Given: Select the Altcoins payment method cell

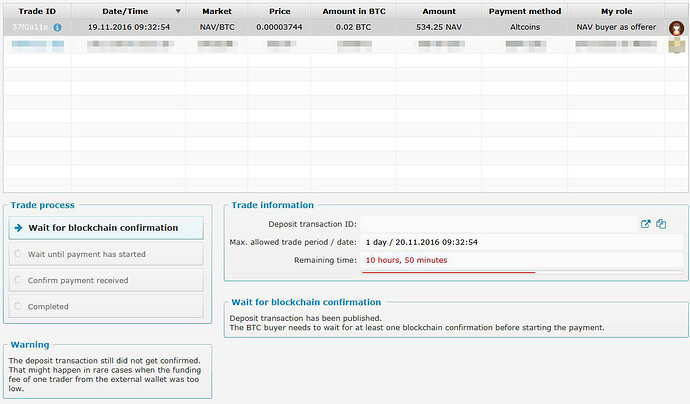Looking at the screenshot, I should 525,27.
